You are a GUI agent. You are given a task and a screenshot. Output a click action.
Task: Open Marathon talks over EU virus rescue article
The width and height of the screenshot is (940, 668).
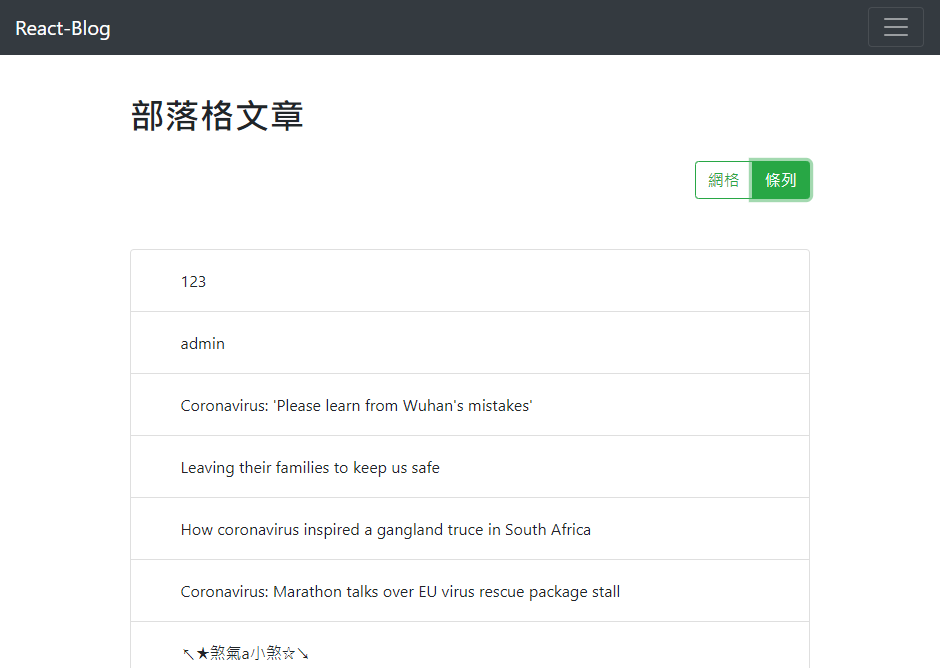point(470,591)
